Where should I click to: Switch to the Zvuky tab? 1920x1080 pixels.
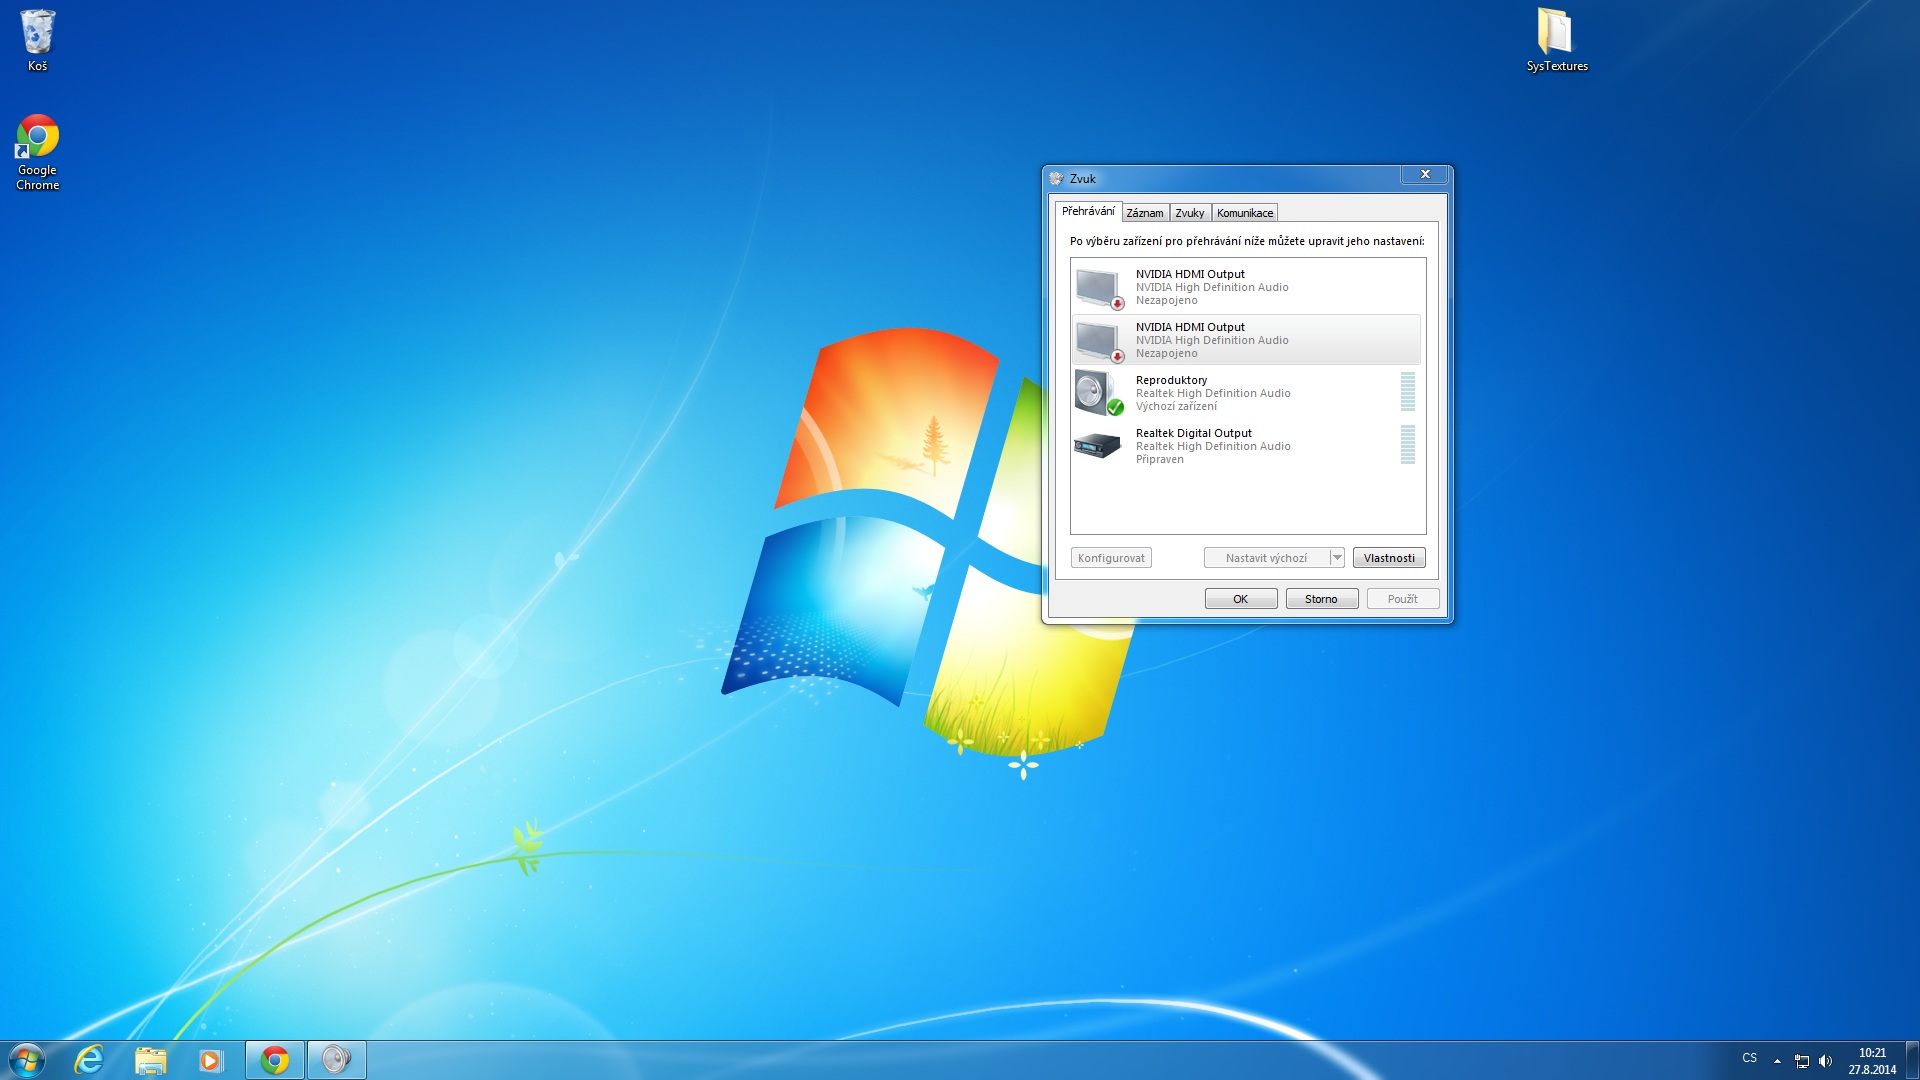(x=1189, y=213)
